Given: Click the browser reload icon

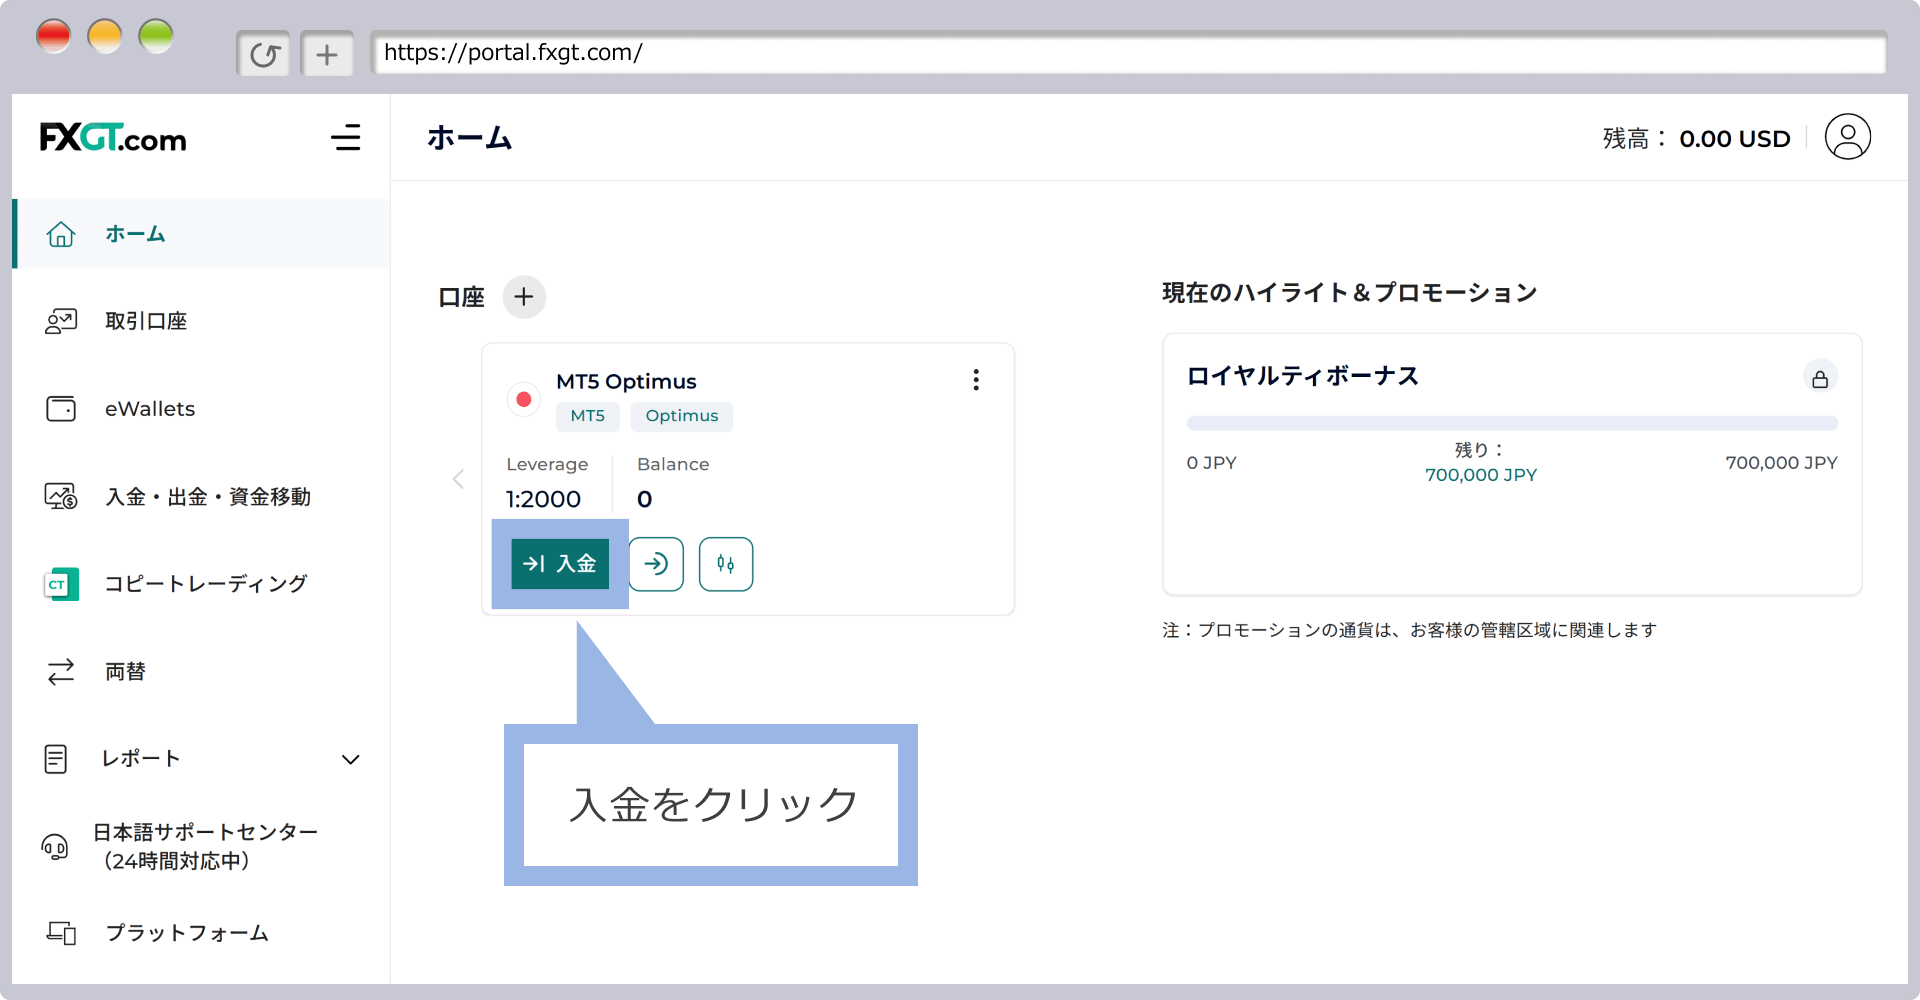Looking at the screenshot, I should click(x=264, y=54).
